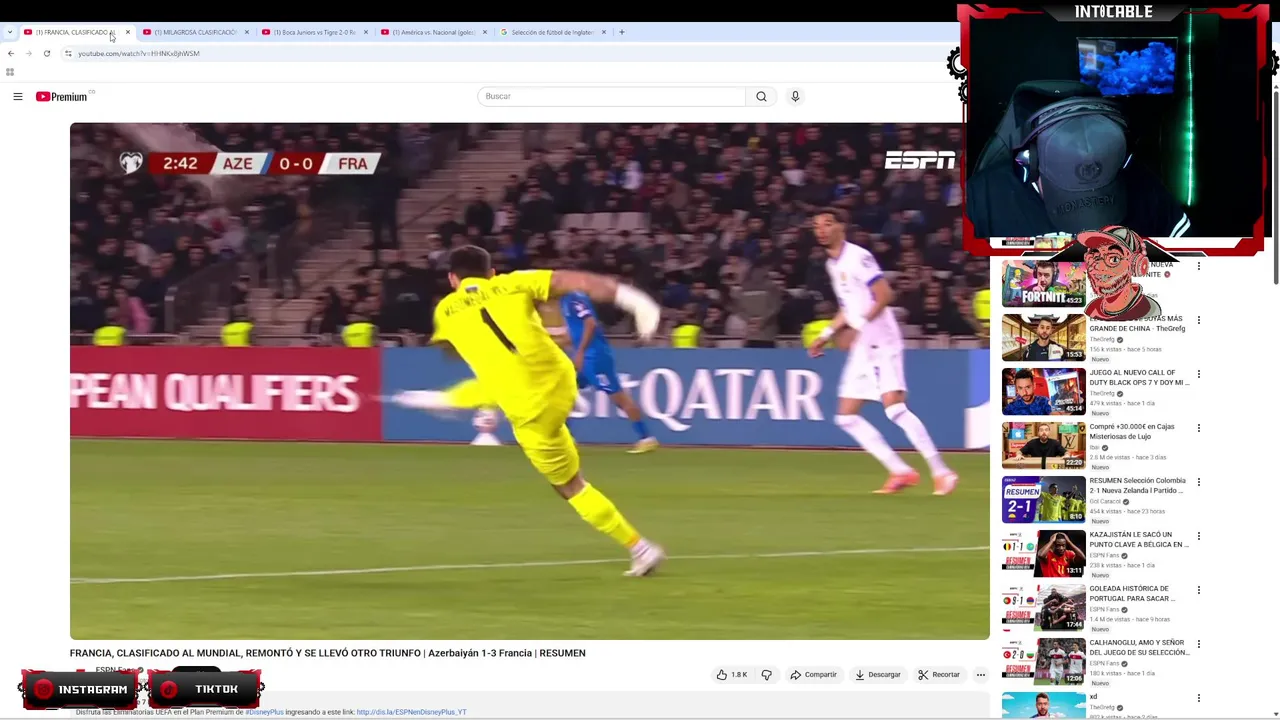Viewport: 1280px width, 720px height.
Task: Open the 45:14 Black Ops 7 thumbnail
Action: pyautogui.click(x=1043, y=391)
